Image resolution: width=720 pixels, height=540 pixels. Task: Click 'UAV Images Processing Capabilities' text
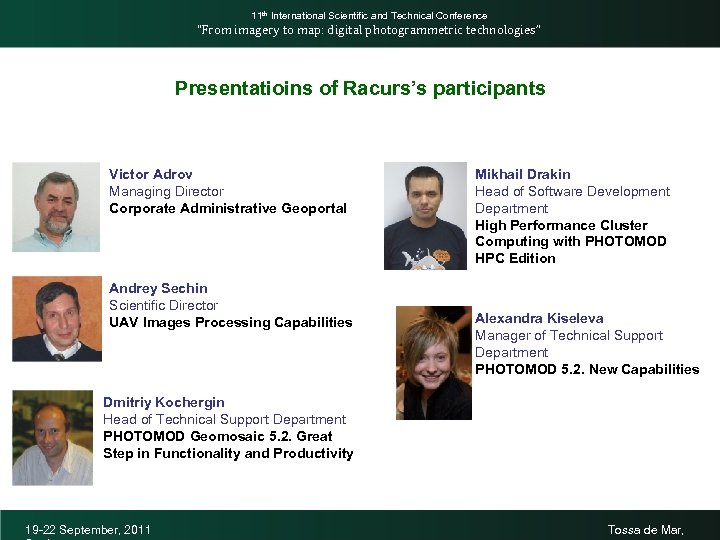tap(231, 322)
